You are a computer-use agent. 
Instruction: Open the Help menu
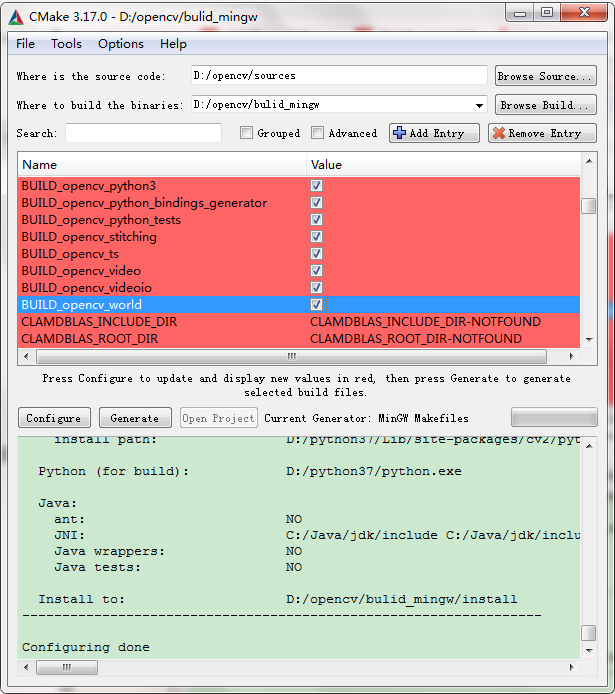[173, 44]
